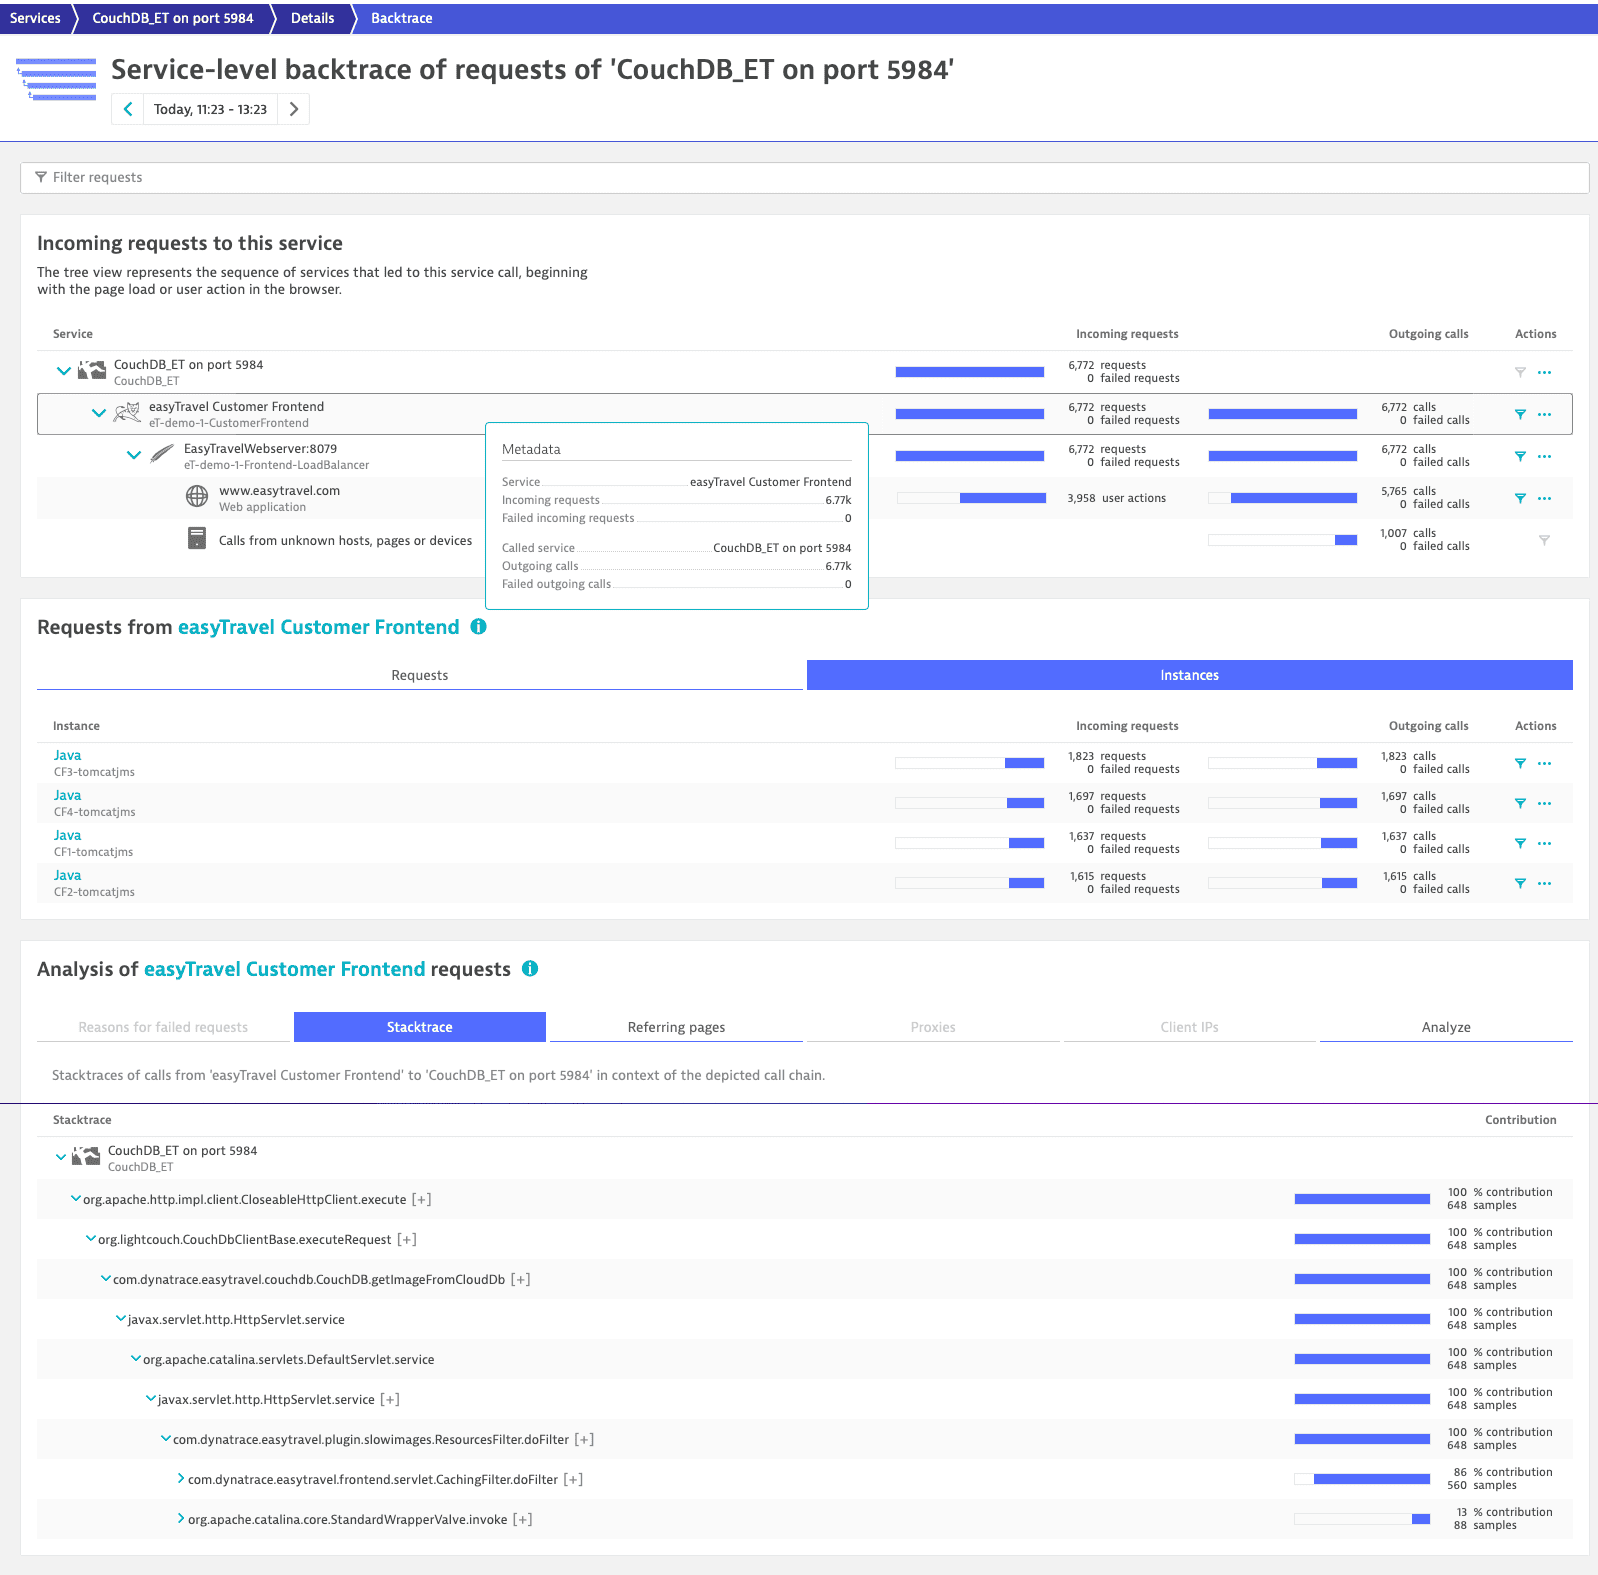
Task: Click filter icon for CF2-tomcatjms instance
Action: click(1520, 883)
